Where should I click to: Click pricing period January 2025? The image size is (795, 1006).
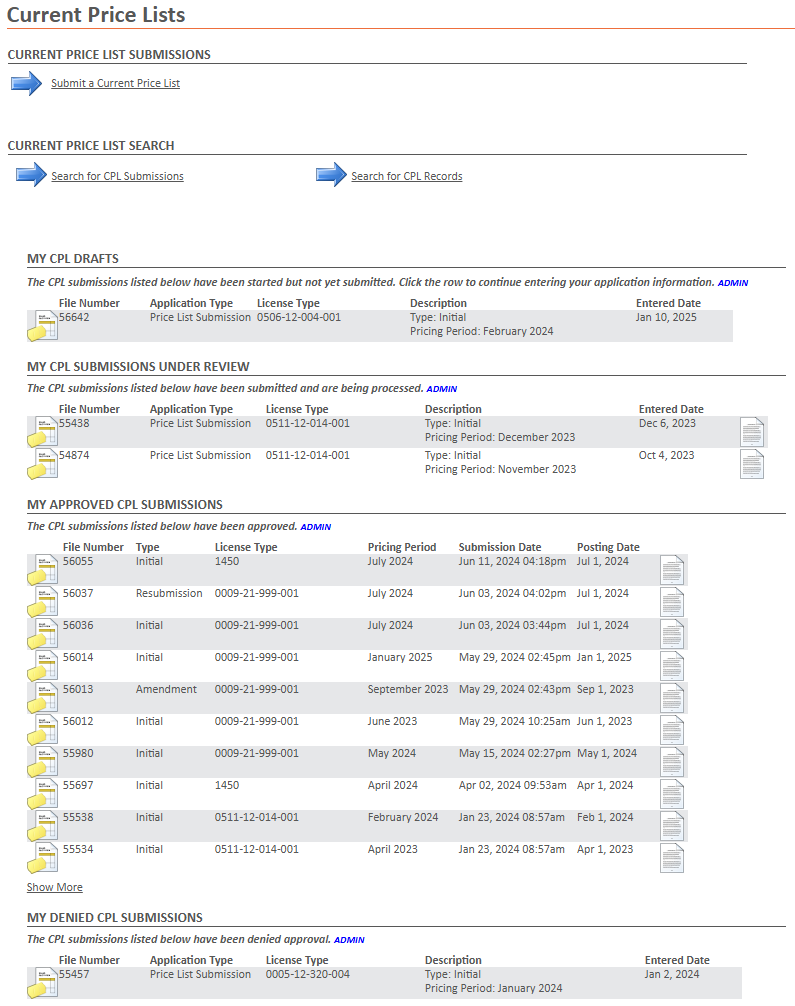click(400, 658)
